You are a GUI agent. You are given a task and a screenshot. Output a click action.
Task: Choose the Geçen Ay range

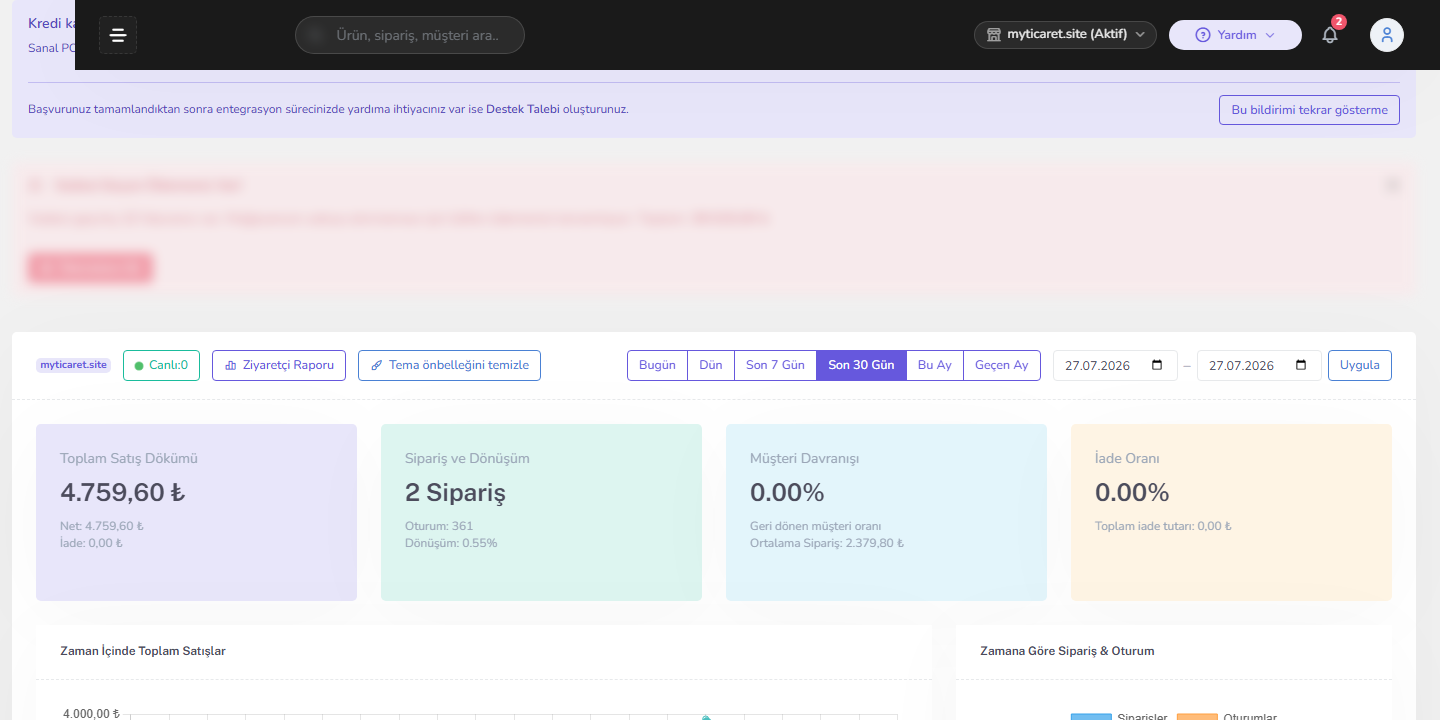tap(1002, 365)
